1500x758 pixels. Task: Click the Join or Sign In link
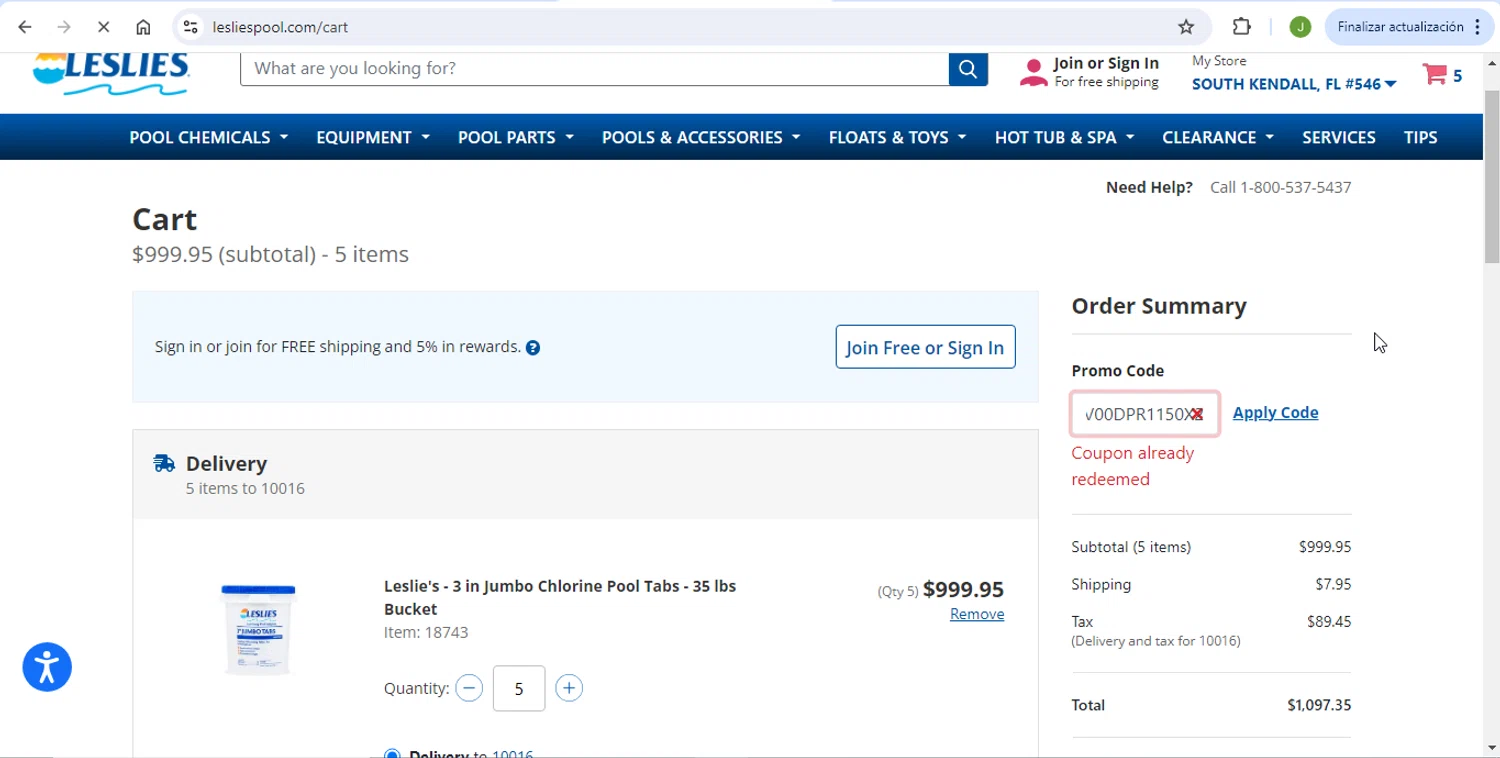(x=1106, y=63)
